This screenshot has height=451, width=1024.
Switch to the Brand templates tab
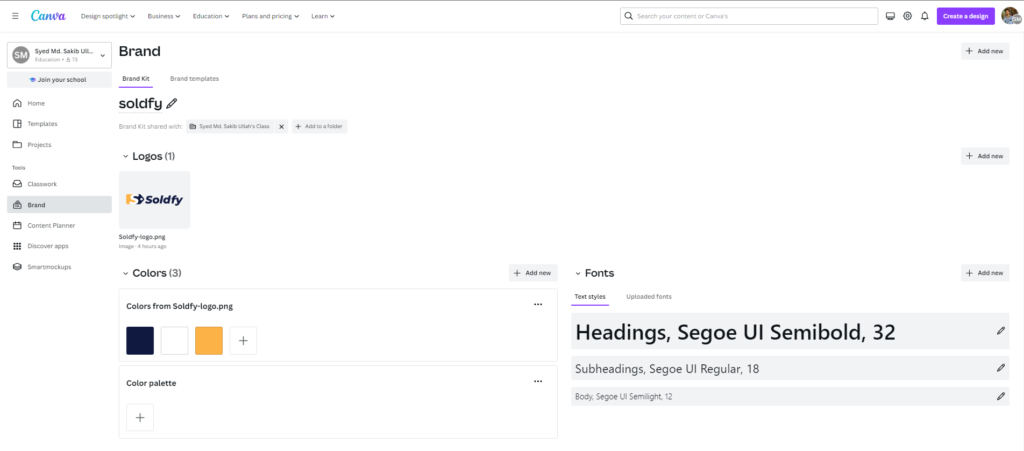point(195,78)
